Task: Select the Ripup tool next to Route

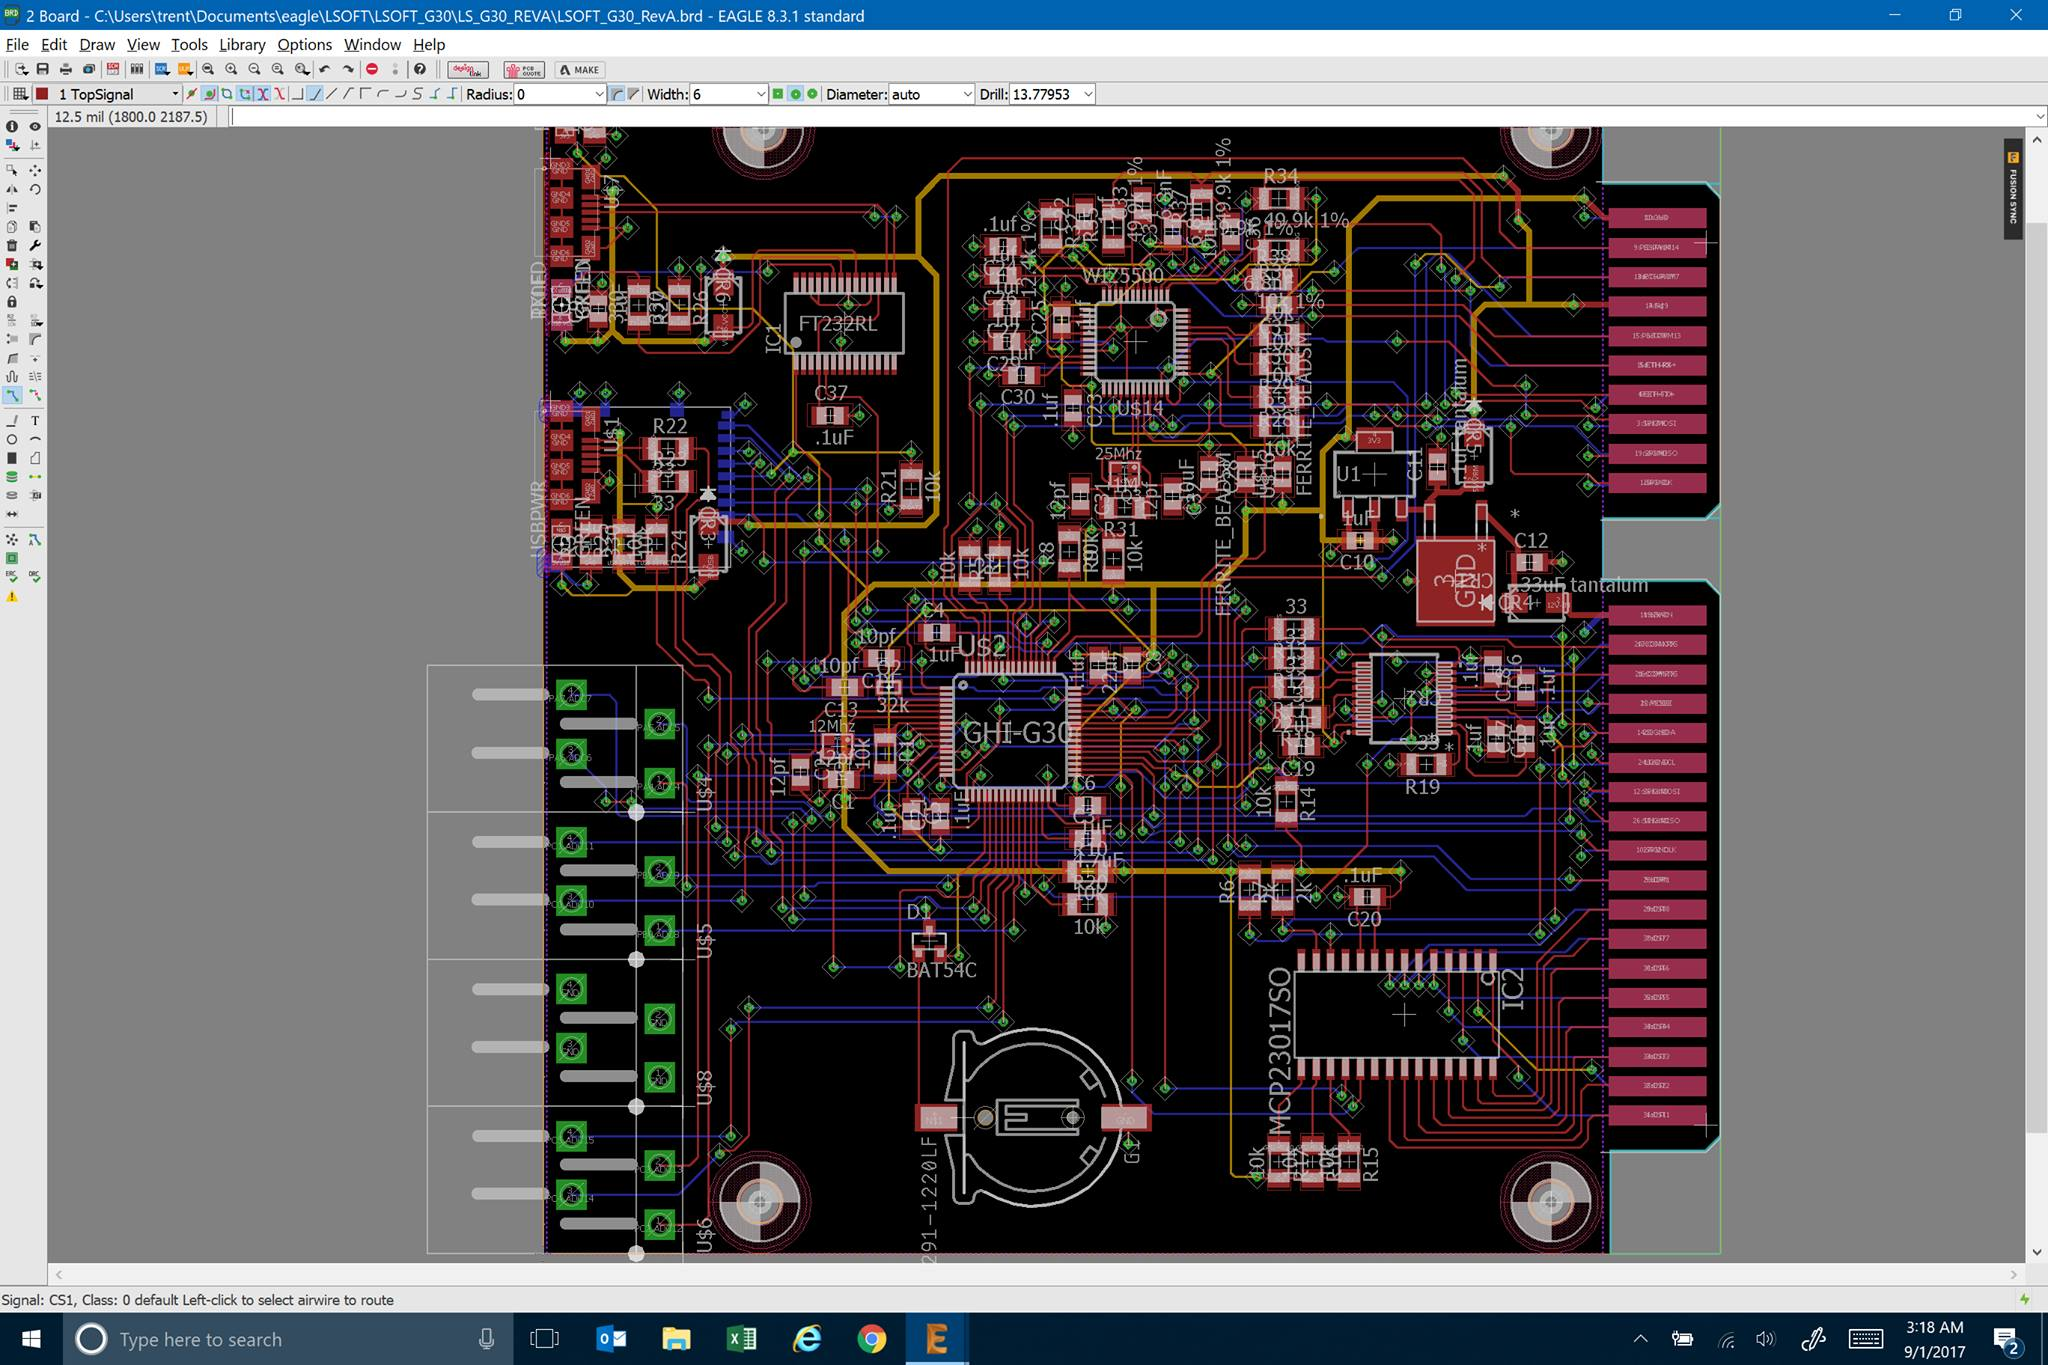Action: point(35,395)
